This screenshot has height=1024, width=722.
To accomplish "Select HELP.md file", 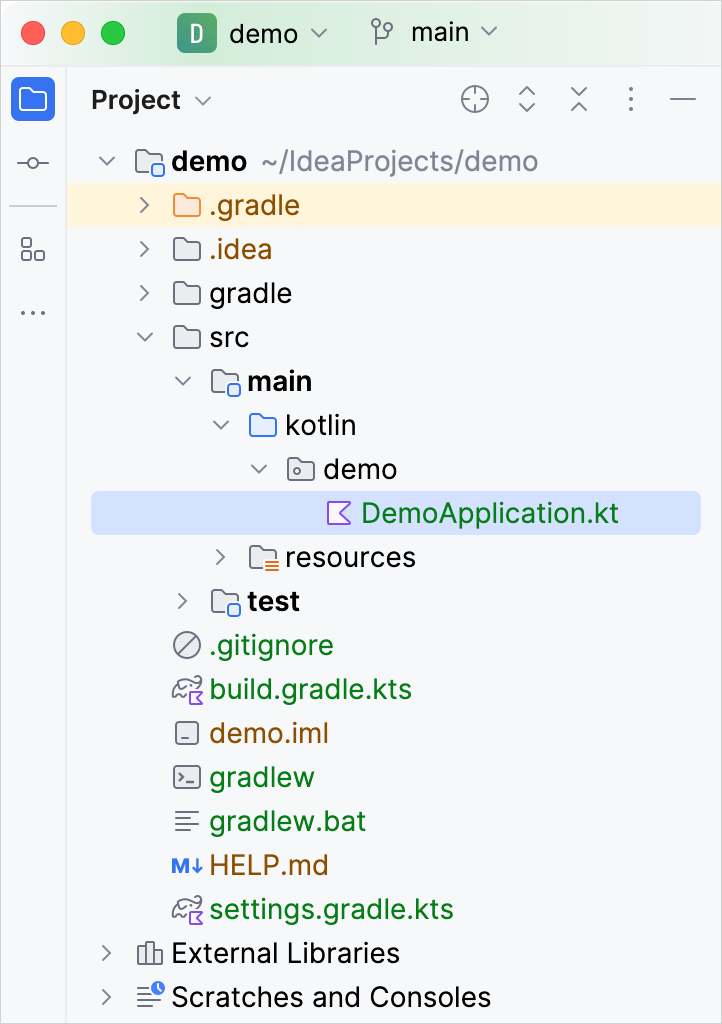I will [269, 865].
